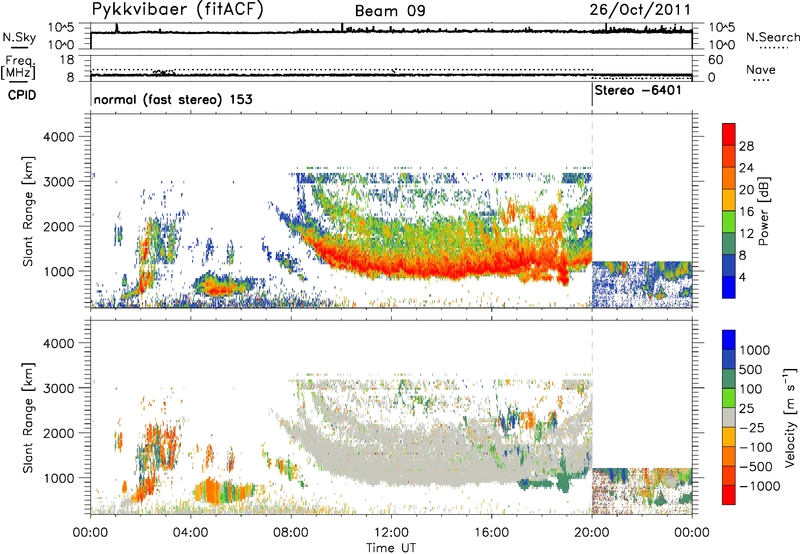Click the red bottom of velocity colorbar
Image resolution: width=800 pixels, height=554 pixels.
(x=729, y=495)
